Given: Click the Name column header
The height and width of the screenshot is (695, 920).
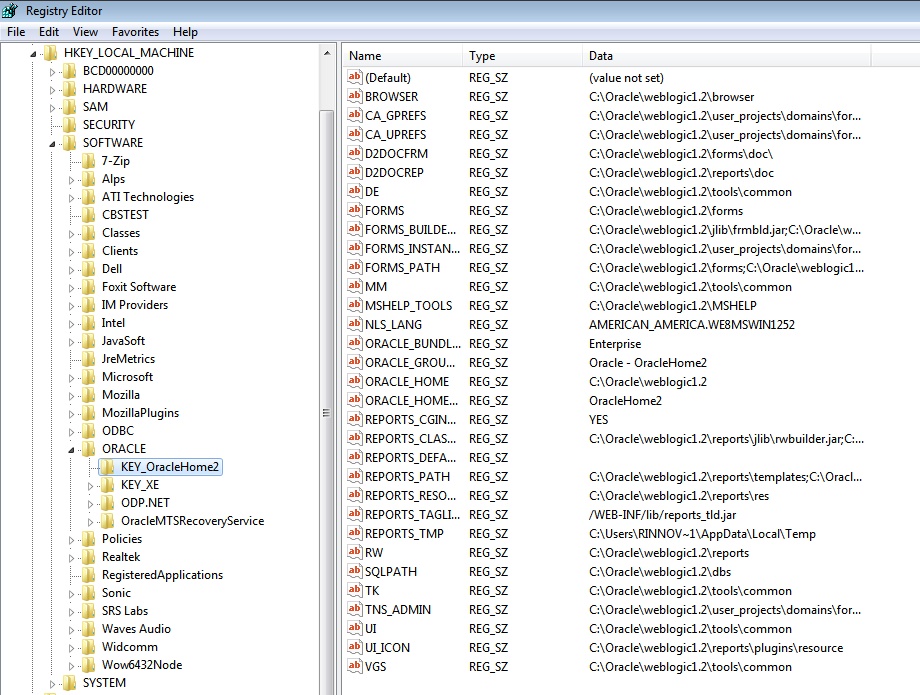Looking at the screenshot, I should [402, 56].
